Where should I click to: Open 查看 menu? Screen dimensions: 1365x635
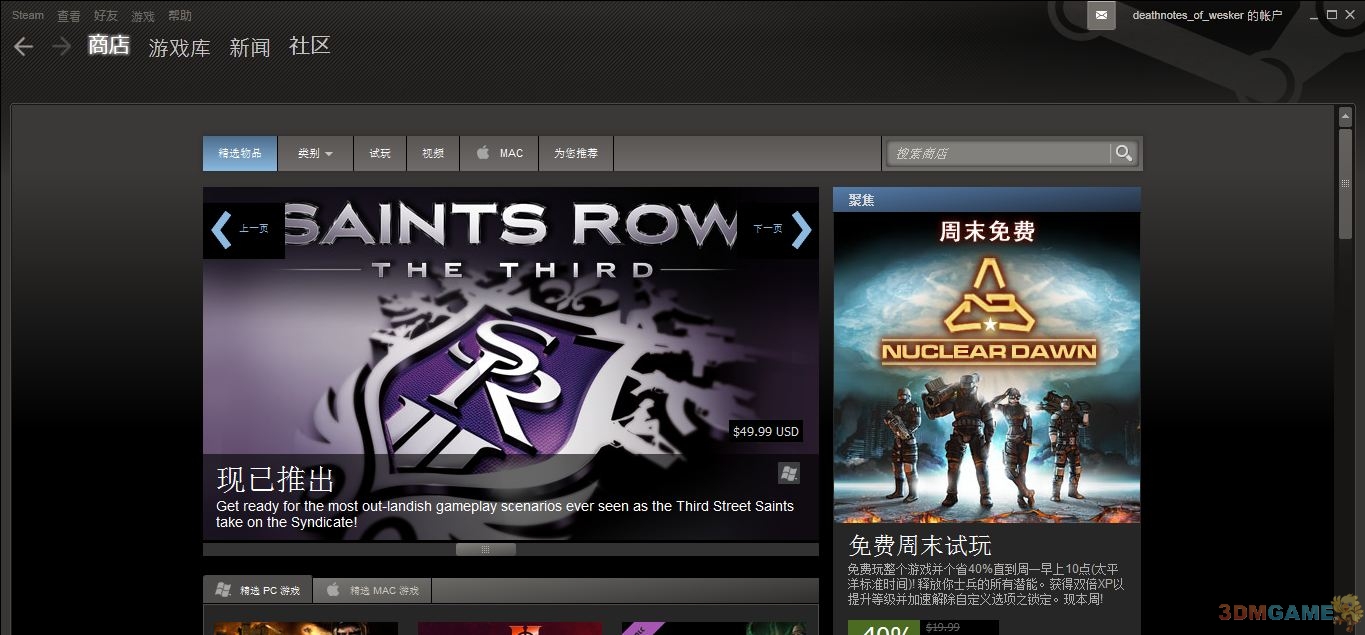[69, 16]
